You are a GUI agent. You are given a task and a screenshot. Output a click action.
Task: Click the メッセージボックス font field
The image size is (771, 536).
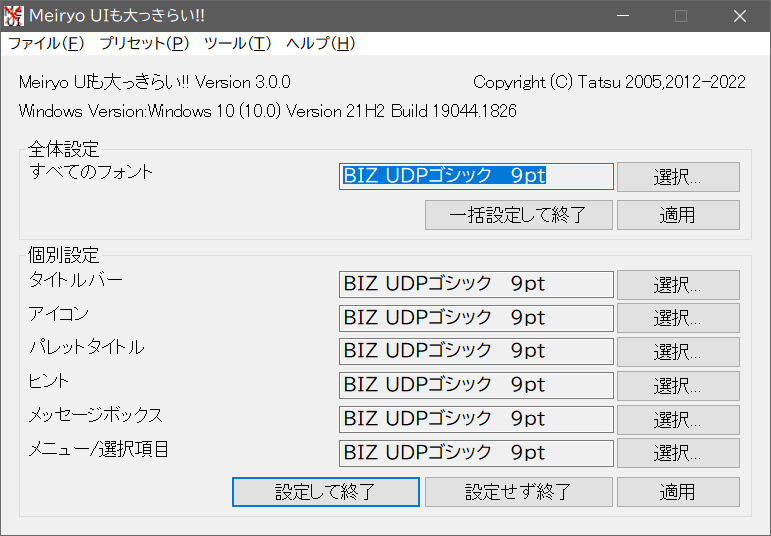tap(476, 419)
